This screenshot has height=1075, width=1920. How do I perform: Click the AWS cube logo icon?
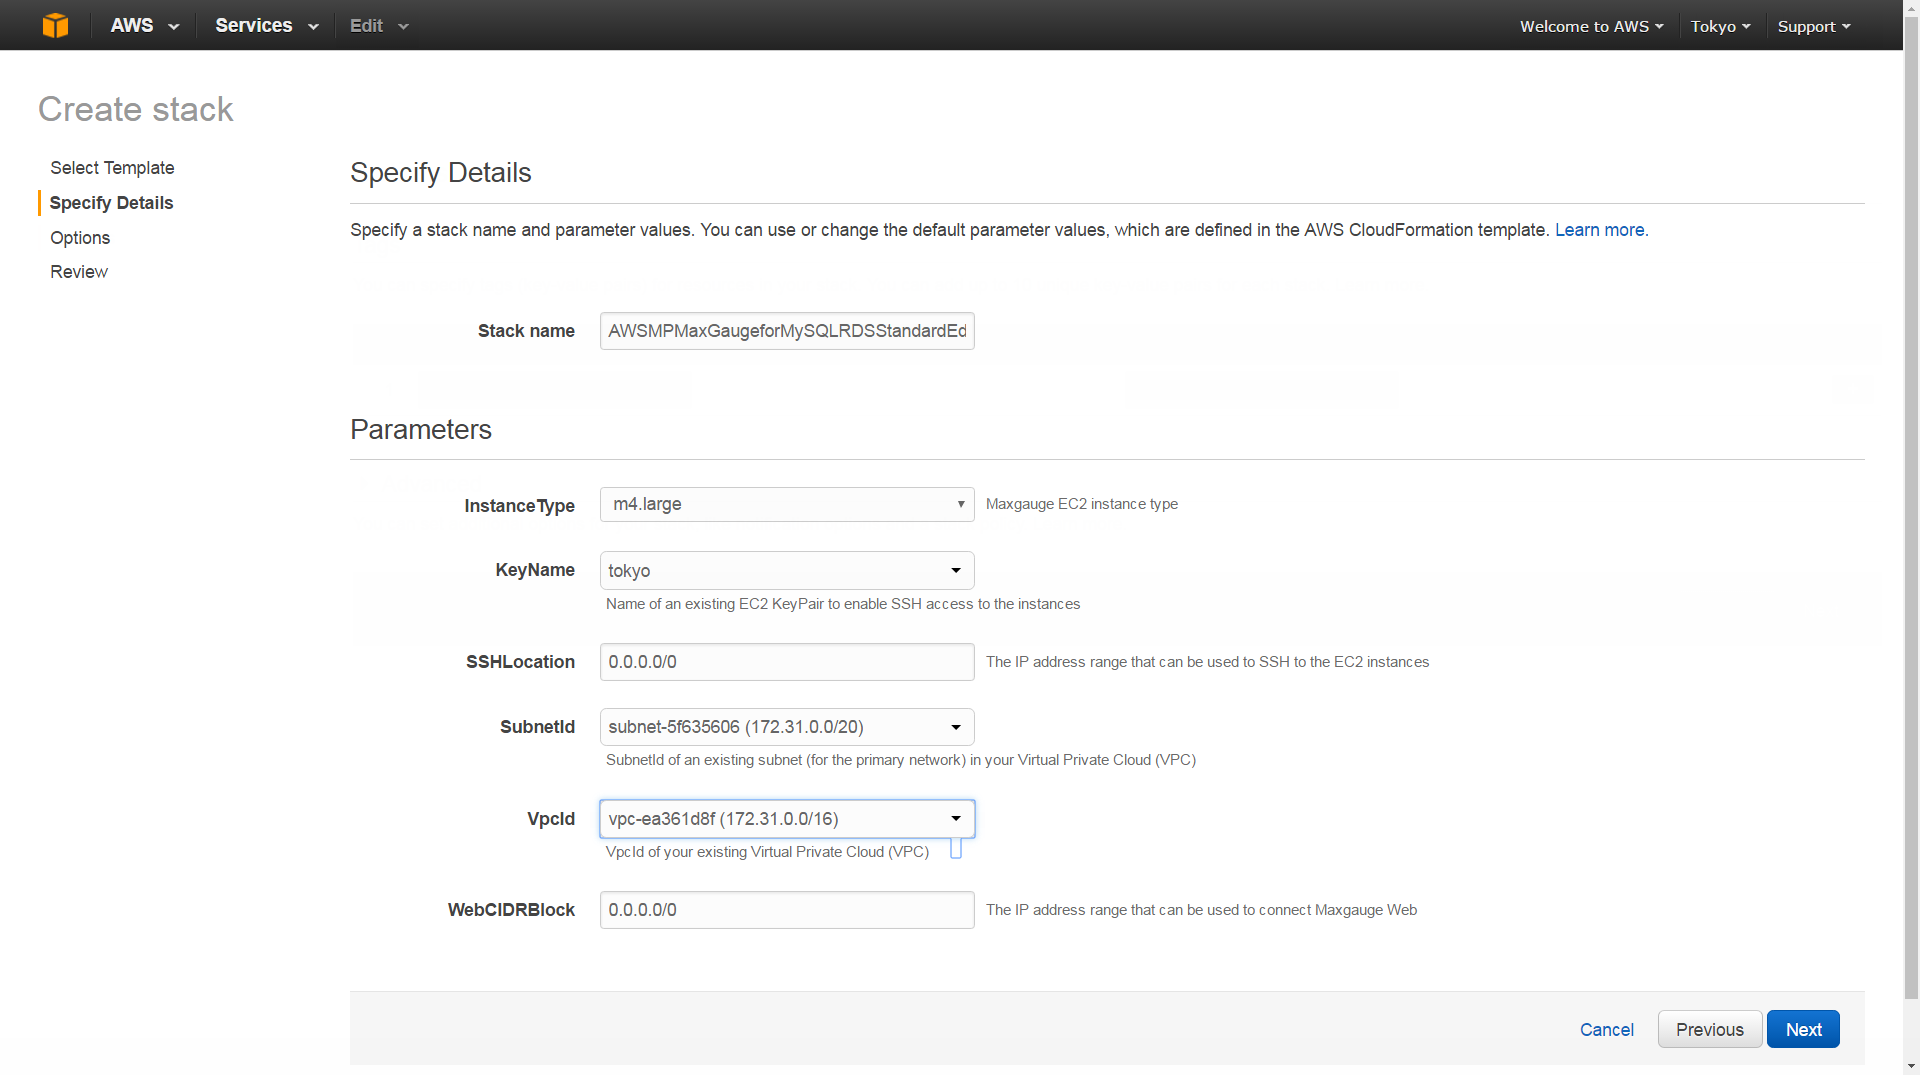56,25
